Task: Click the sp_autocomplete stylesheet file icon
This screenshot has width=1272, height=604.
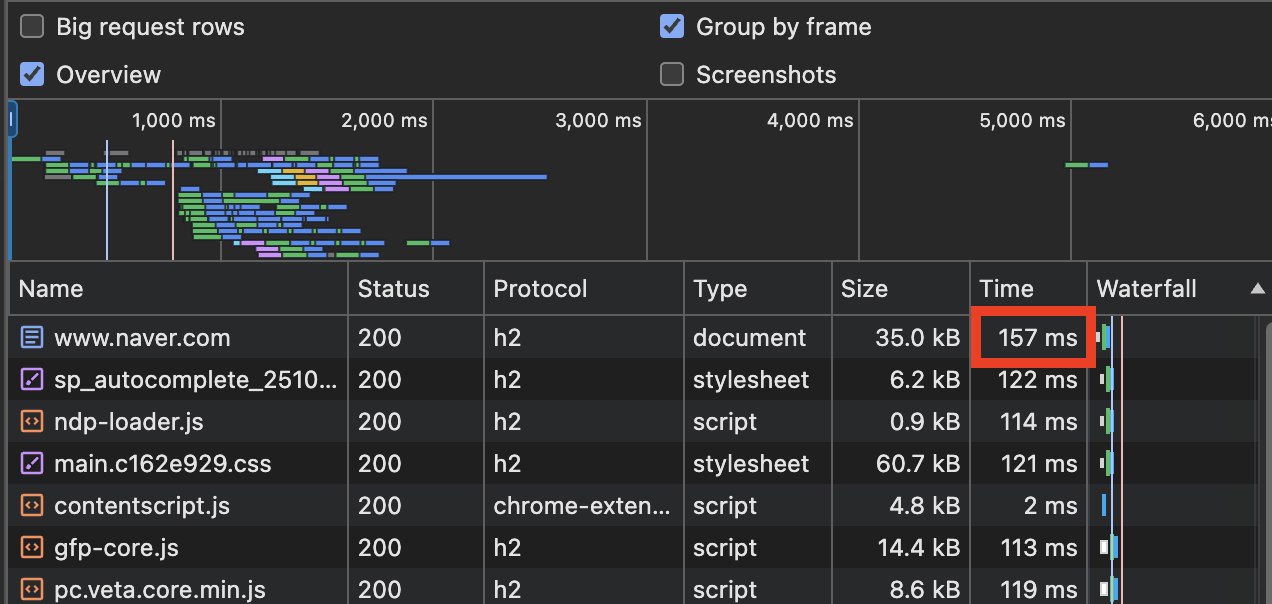Action: 33,380
